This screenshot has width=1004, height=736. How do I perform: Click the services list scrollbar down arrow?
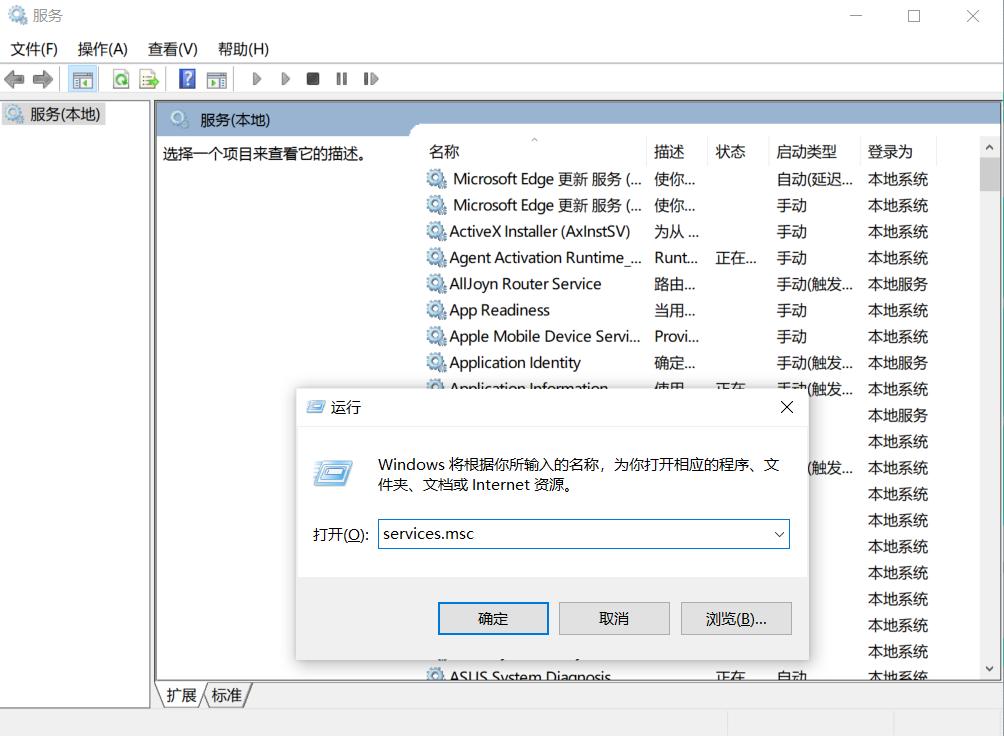(x=989, y=669)
